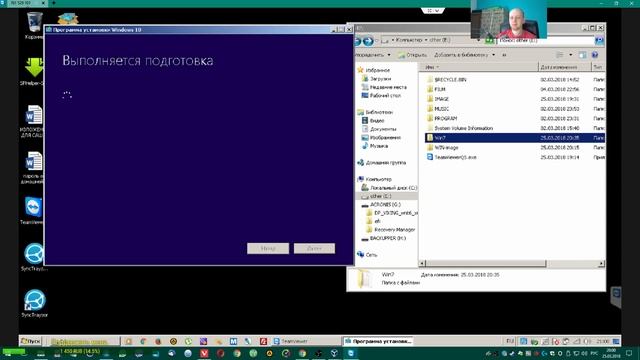
Task: Select the PROGRAM folder row
Action: pos(515,118)
